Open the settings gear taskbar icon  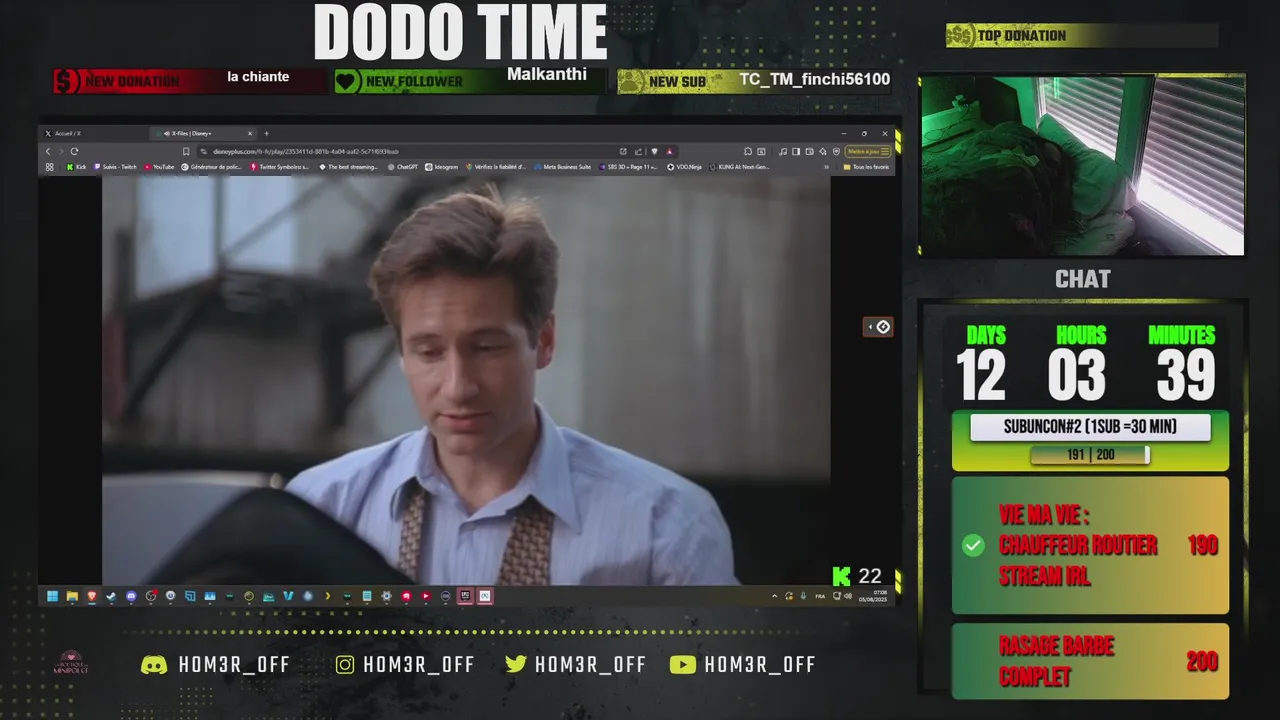386,596
